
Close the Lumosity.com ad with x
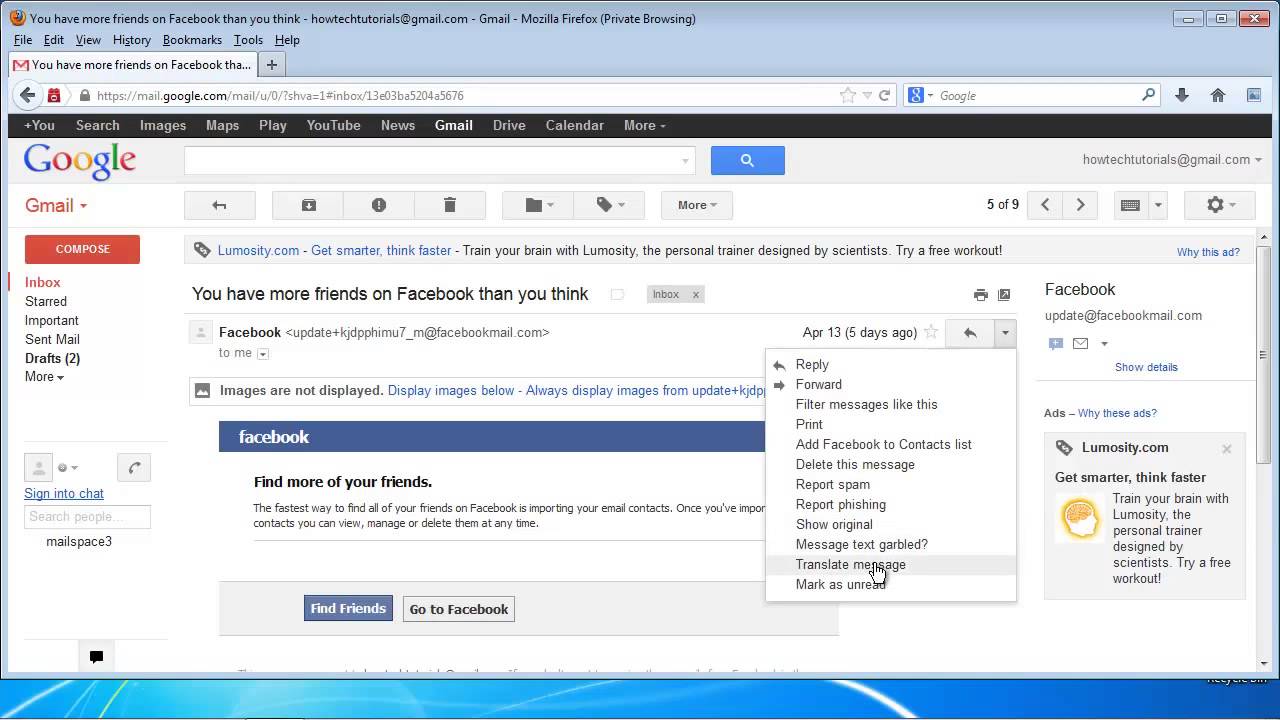1227,449
